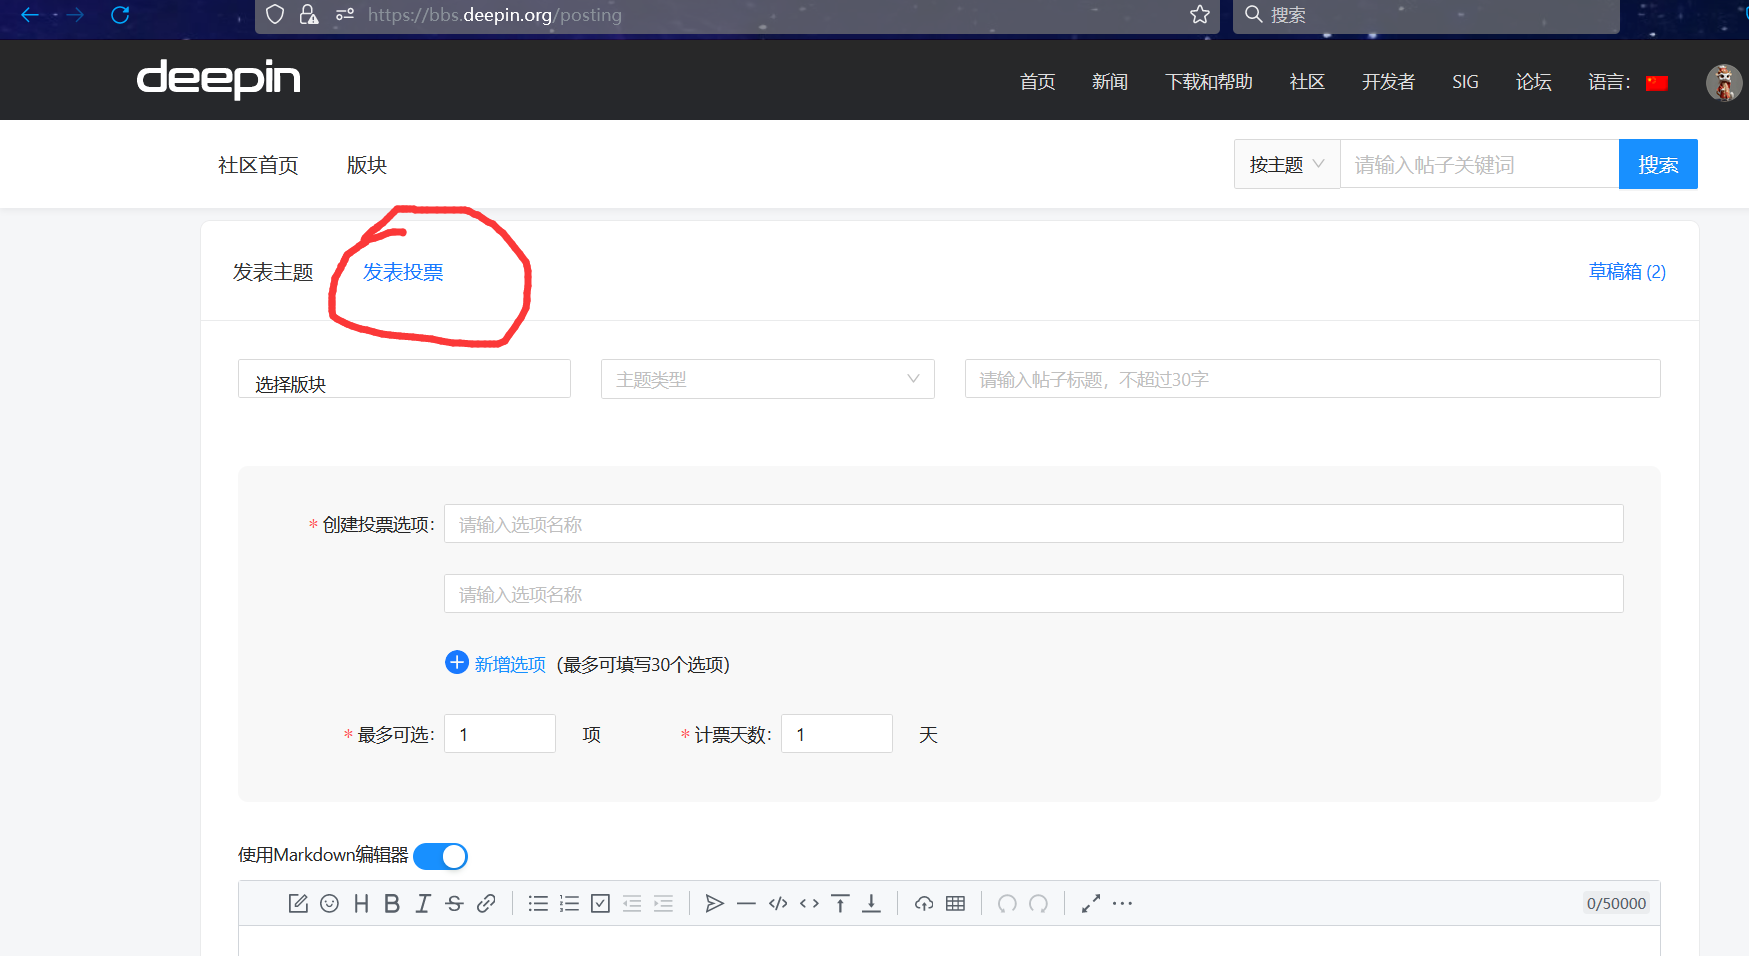Apply italic formatting in the editor
This screenshot has height=956, width=1749.
point(423,903)
